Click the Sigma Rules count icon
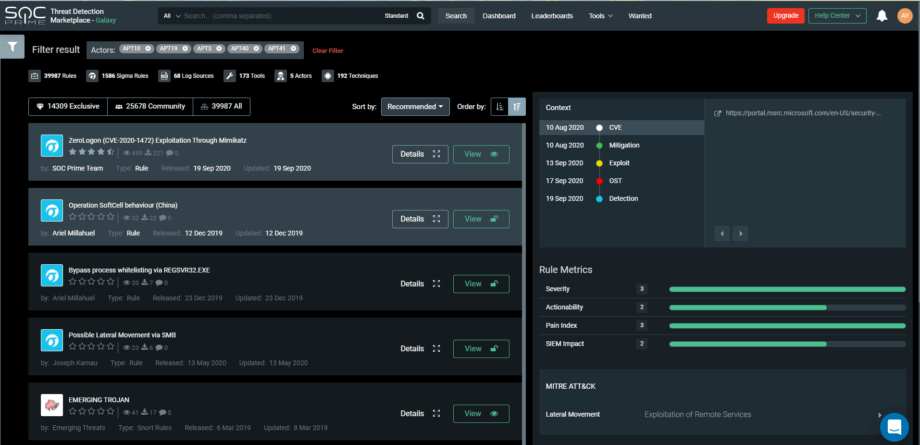The width and height of the screenshot is (920, 445). click(92, 76)
